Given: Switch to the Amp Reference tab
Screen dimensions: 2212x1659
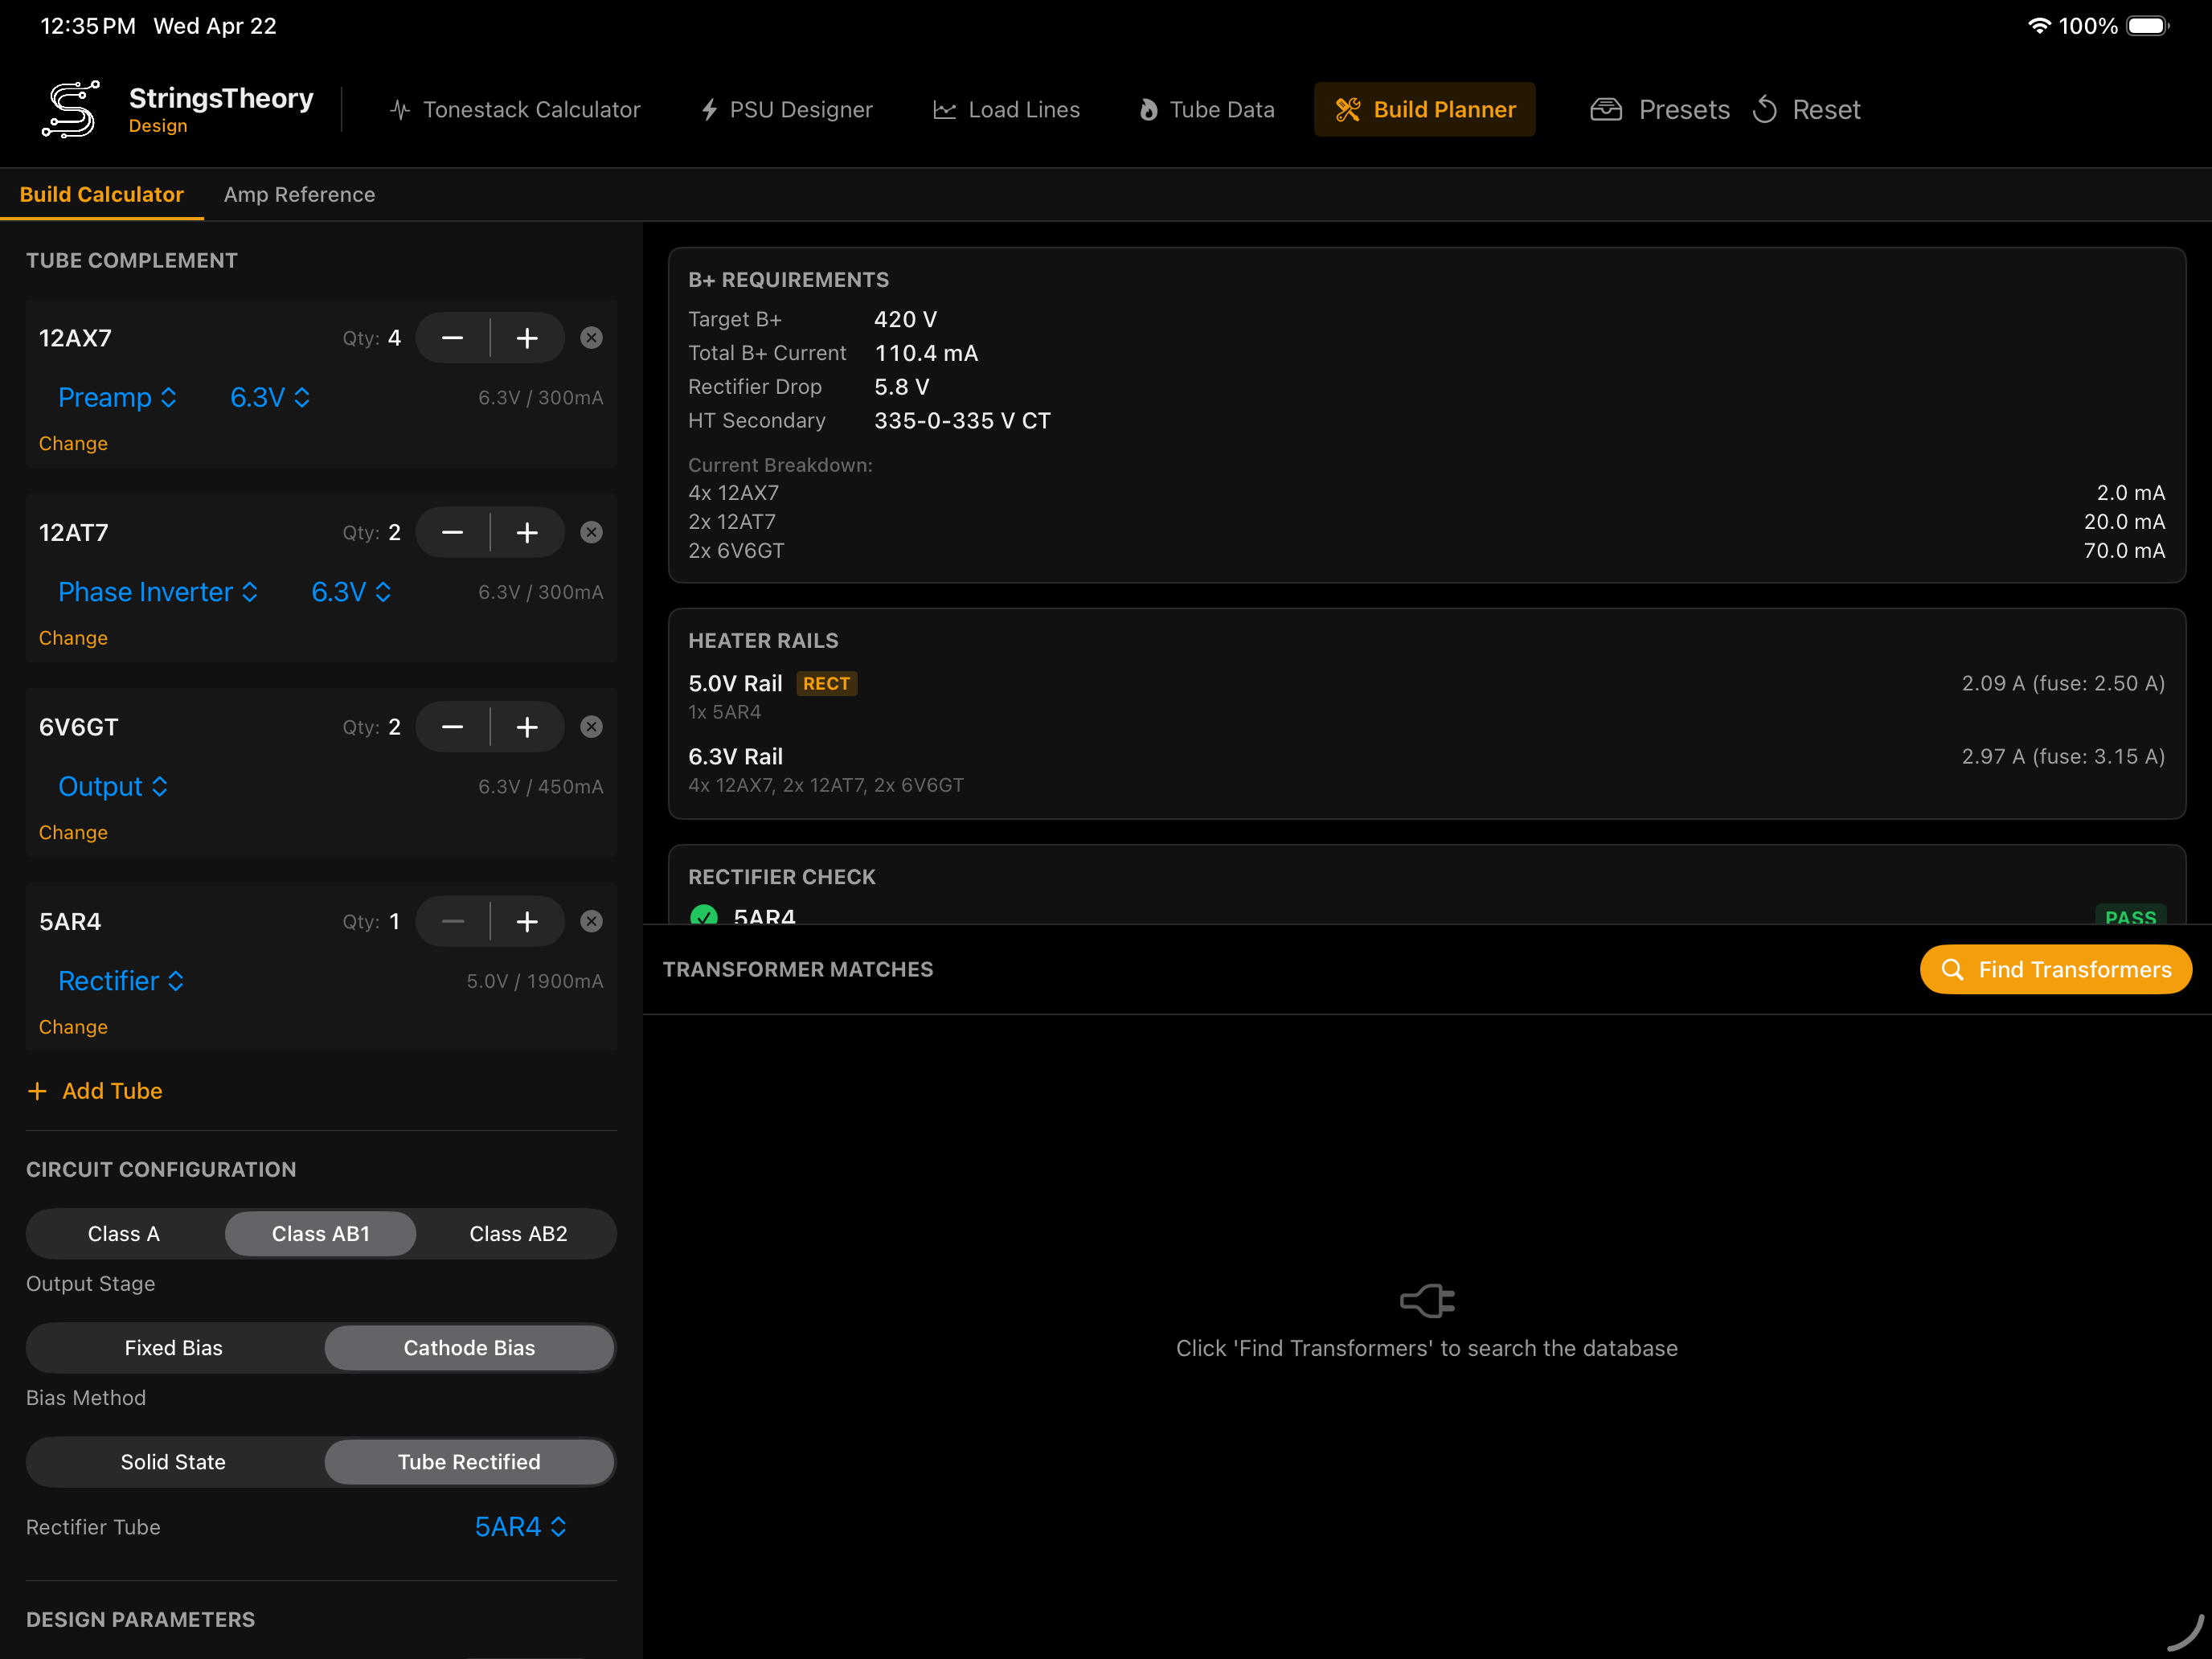Looking at the screenshot, I should point(299,194).
